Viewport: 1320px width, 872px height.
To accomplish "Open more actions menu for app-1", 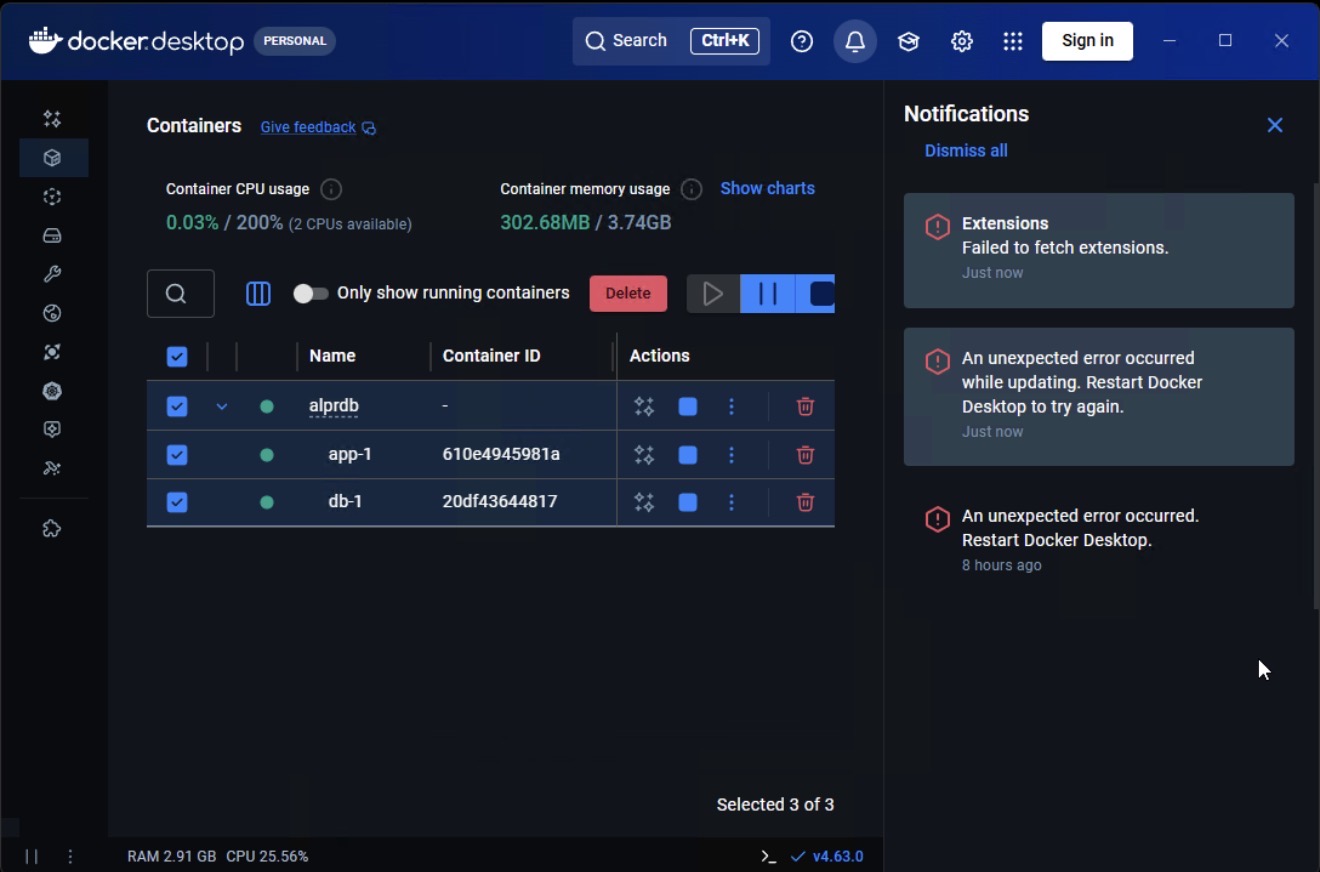I will pos(731,455).
